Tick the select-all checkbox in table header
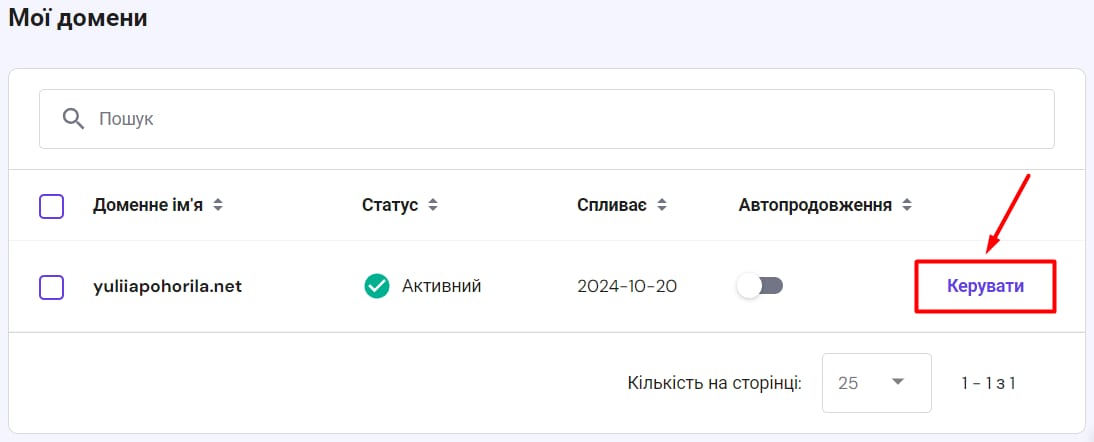This screenshot has height=442, width=1094. (x=52, y=206)
